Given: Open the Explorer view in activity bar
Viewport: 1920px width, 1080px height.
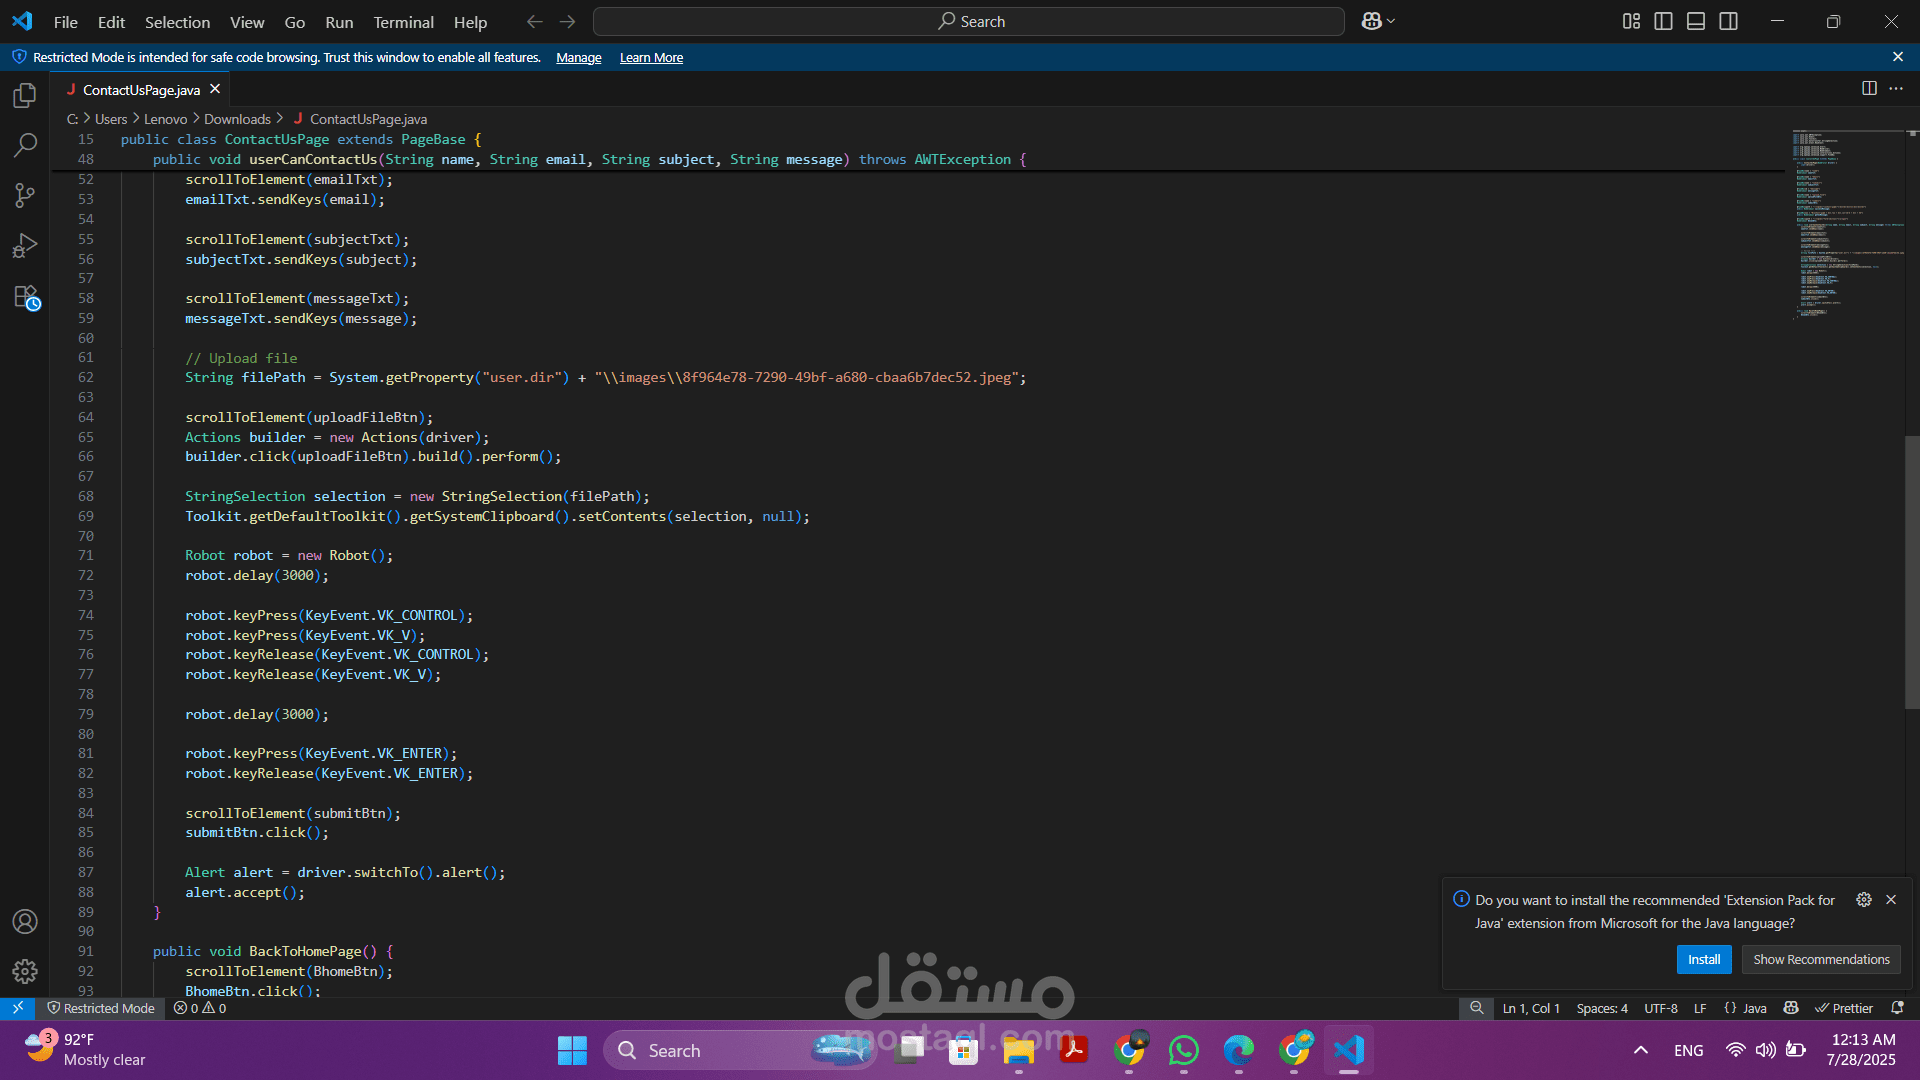Looking at the screenshot, I should [25, 96].
